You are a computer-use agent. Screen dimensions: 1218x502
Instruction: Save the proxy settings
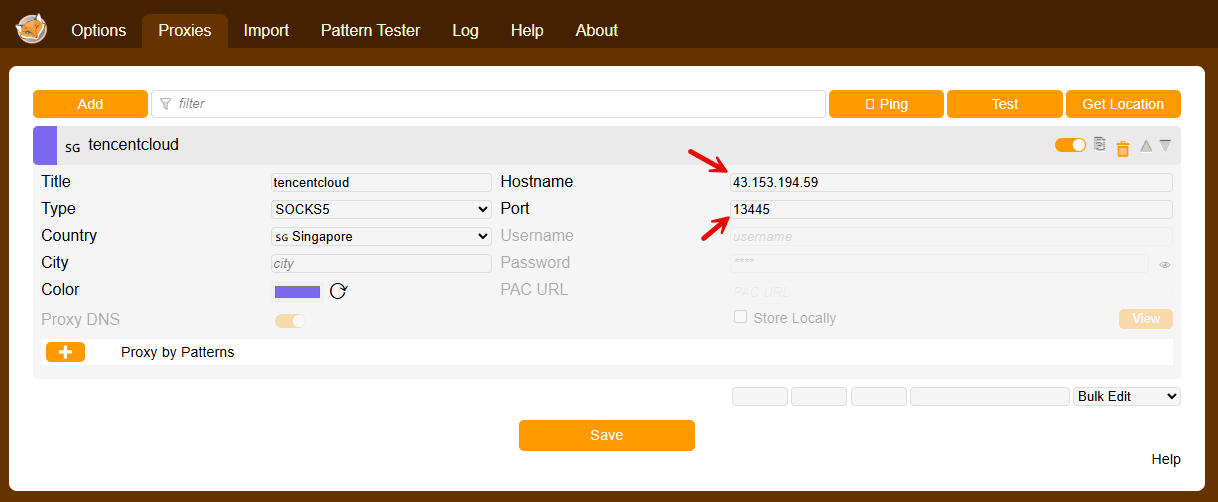607,435
